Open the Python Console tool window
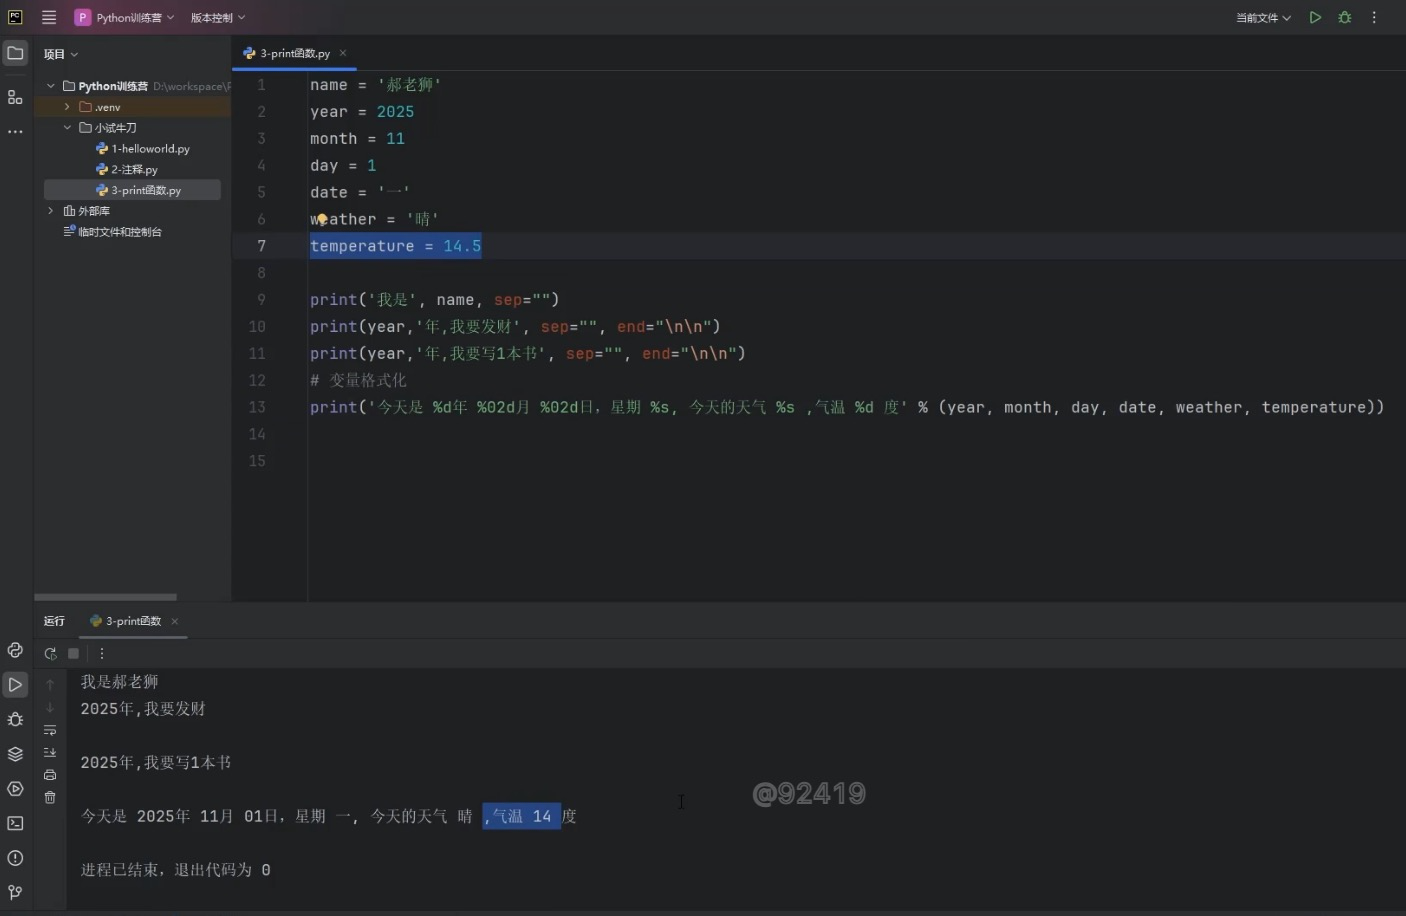The image size is (1406, 916). [x=15, y=650]
